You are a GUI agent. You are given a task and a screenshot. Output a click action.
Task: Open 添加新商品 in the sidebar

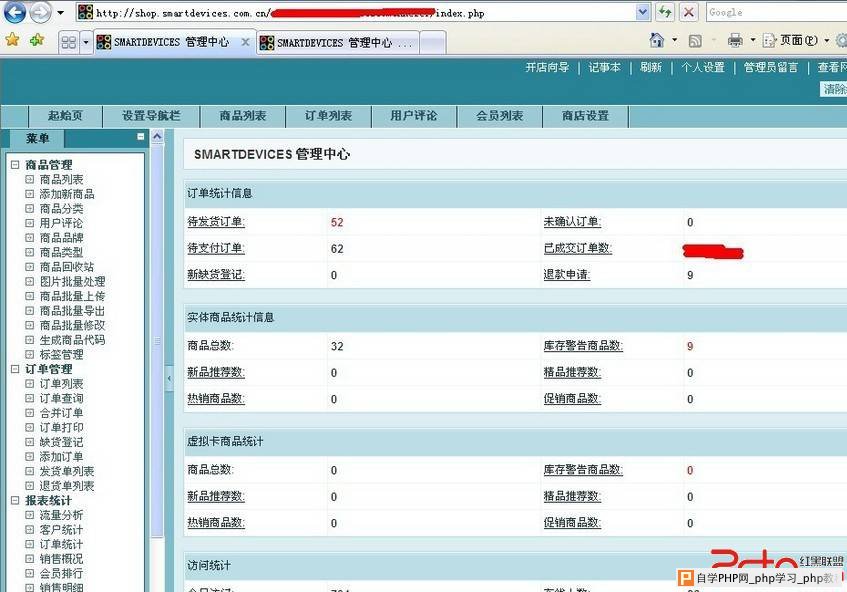67,194
